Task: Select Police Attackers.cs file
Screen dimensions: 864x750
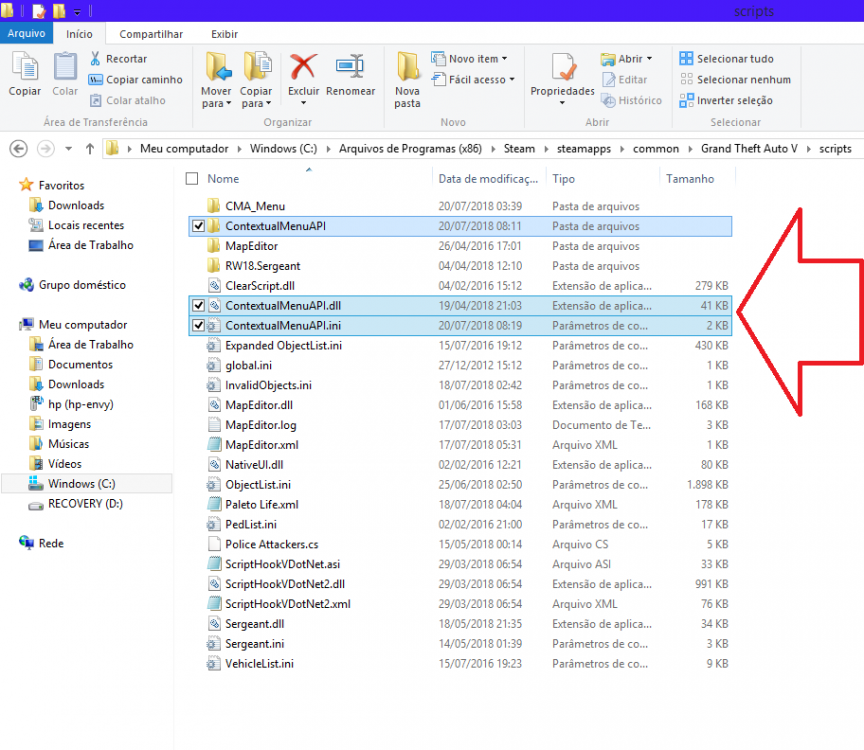Action: [272, 544]
